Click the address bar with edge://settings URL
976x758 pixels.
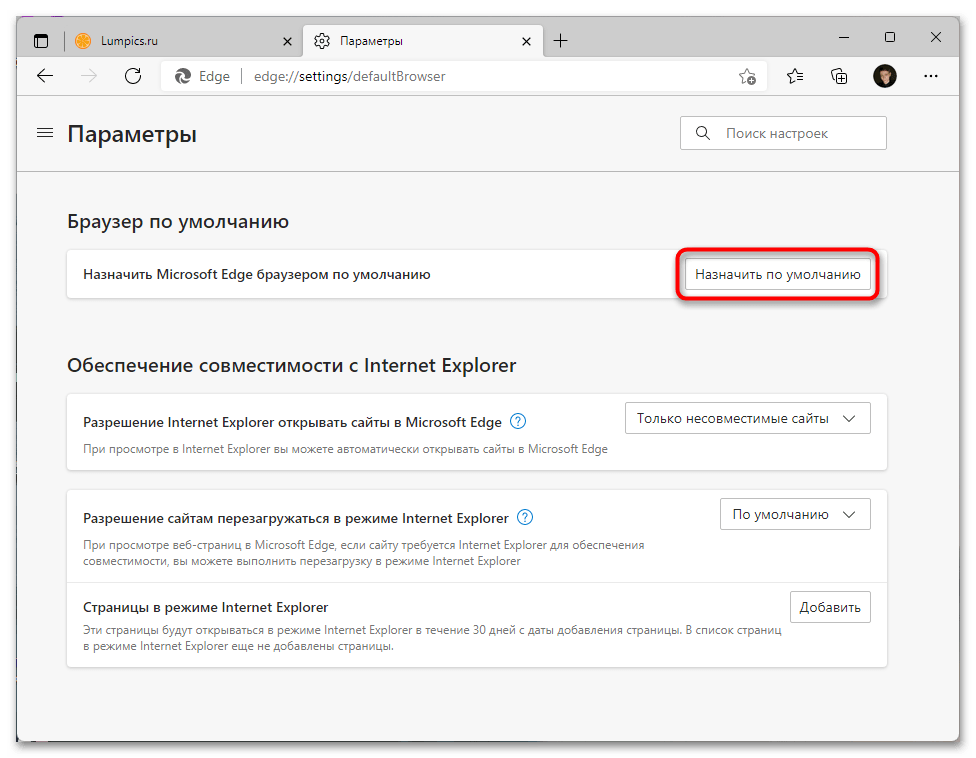[x=450, y=76]
